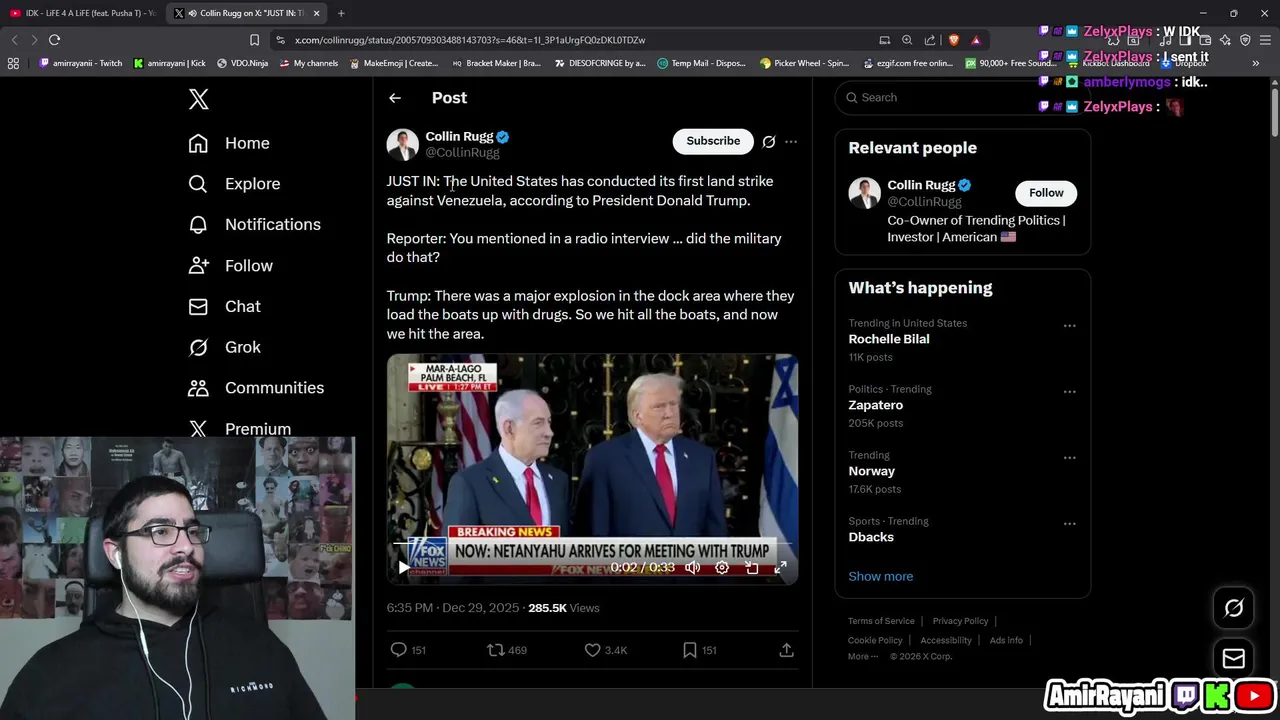Open Brave Shields lion icon
The width and height of the screenshot is (1280, 720).
(x=953, y=40)
